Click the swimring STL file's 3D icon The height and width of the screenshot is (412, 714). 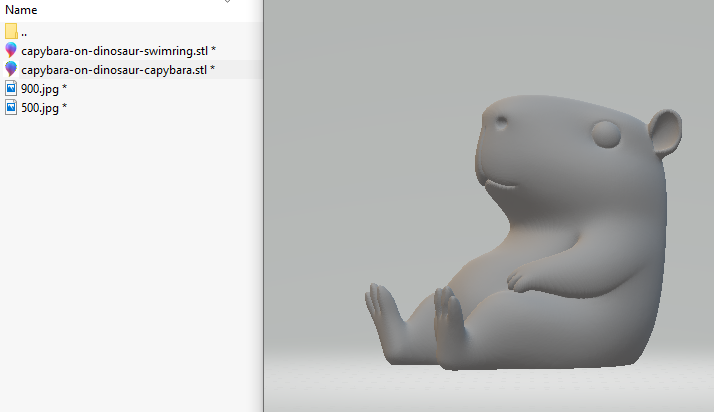pyautogui.click(x=11, y=50)
